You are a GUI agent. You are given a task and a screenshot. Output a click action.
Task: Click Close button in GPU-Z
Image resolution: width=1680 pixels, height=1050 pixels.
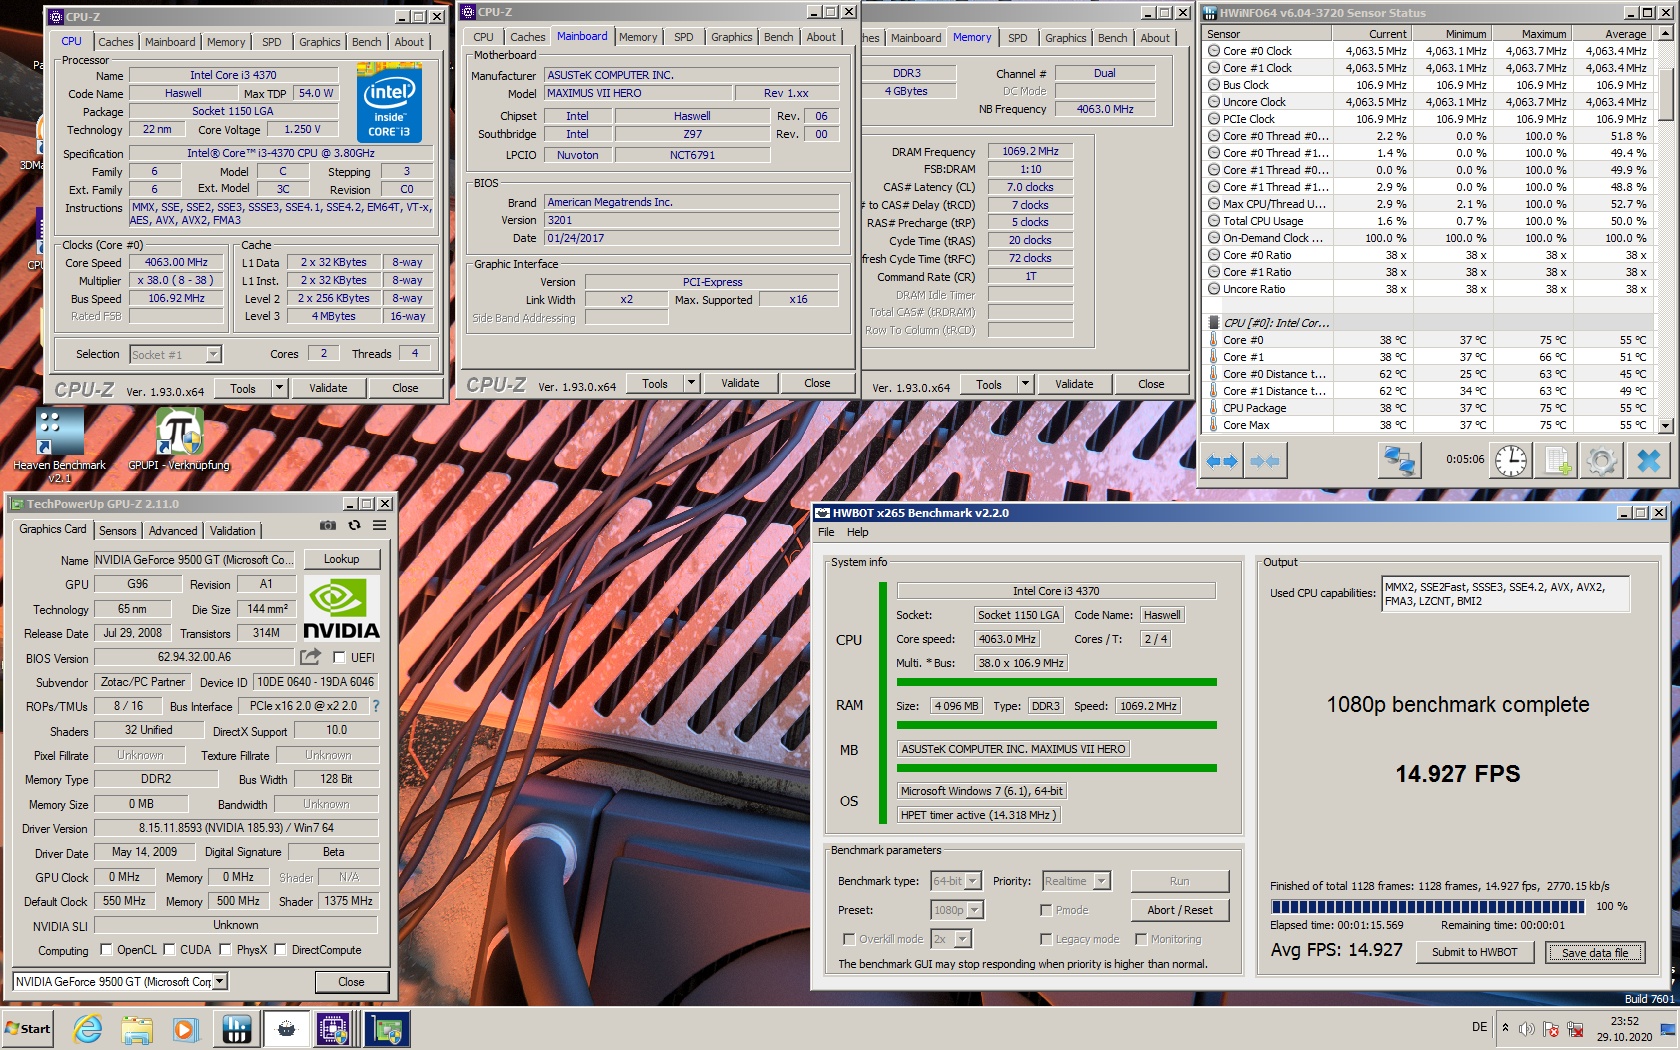click(x=351, y=982)
